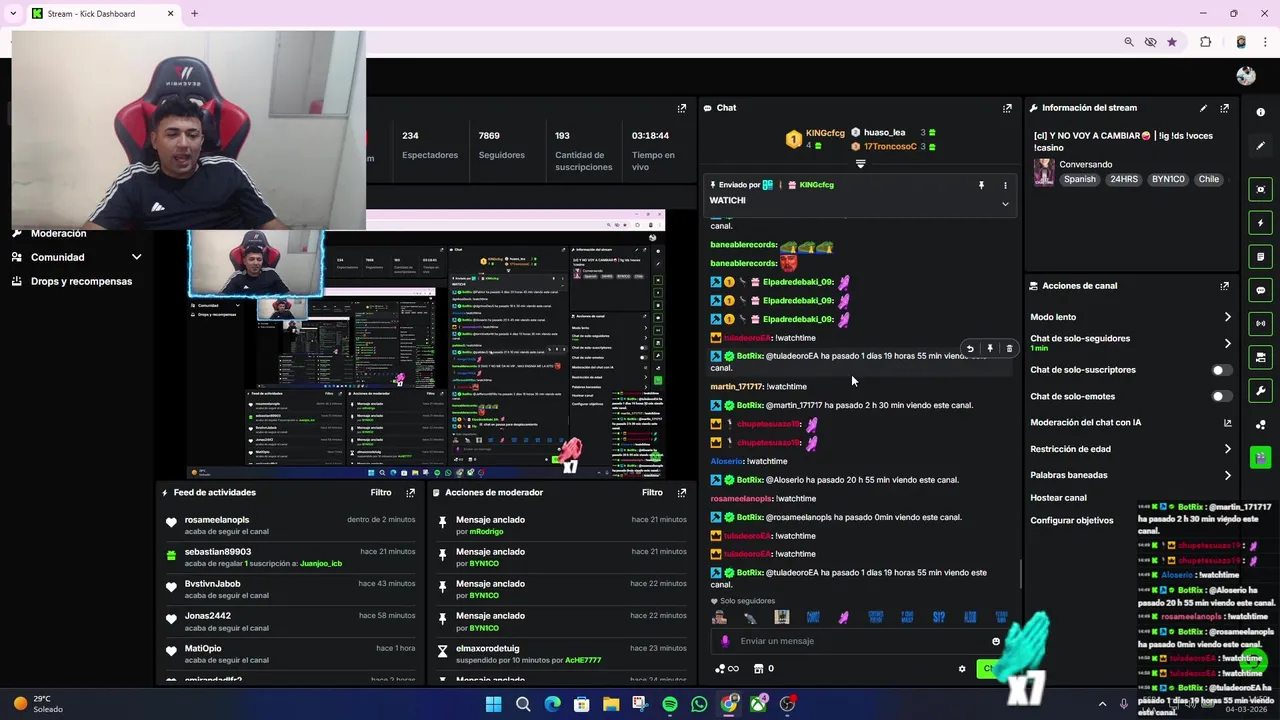Expand Restricción de edad options
Screen dimensions: 1280x720
point(1227,449)
